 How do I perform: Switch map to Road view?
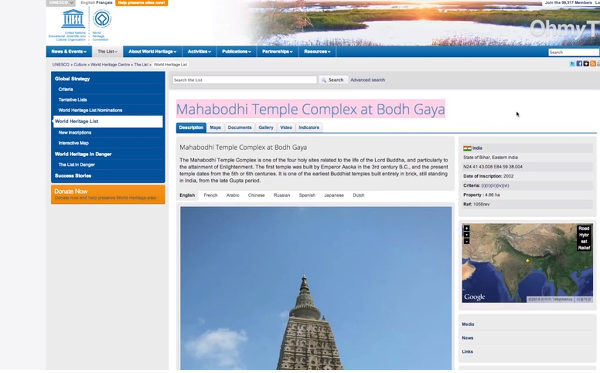pyautogui.click(x=584, y=228)
